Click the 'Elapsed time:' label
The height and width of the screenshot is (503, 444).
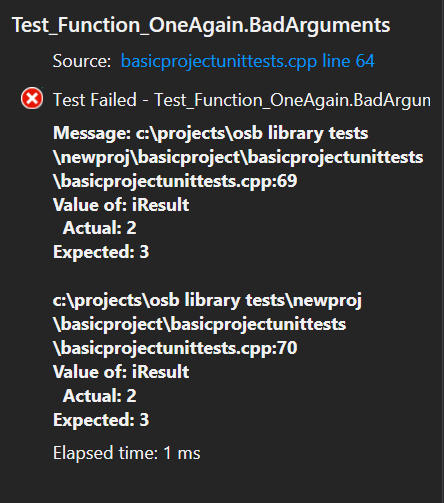click(x=105, y=453)
